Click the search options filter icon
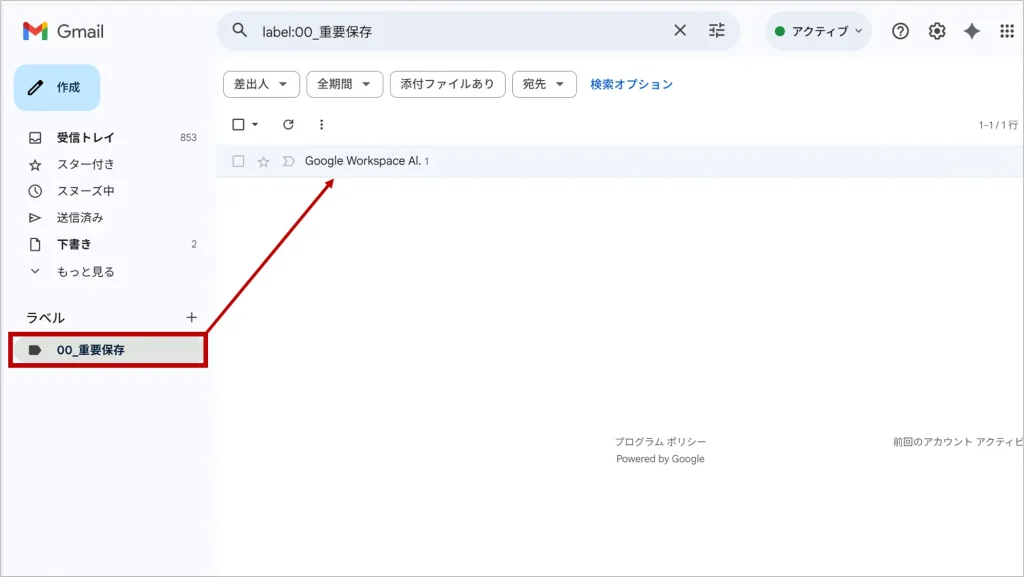Image resolution: width=1024 pixels, height=577 pixels. [x=716, y=31]
